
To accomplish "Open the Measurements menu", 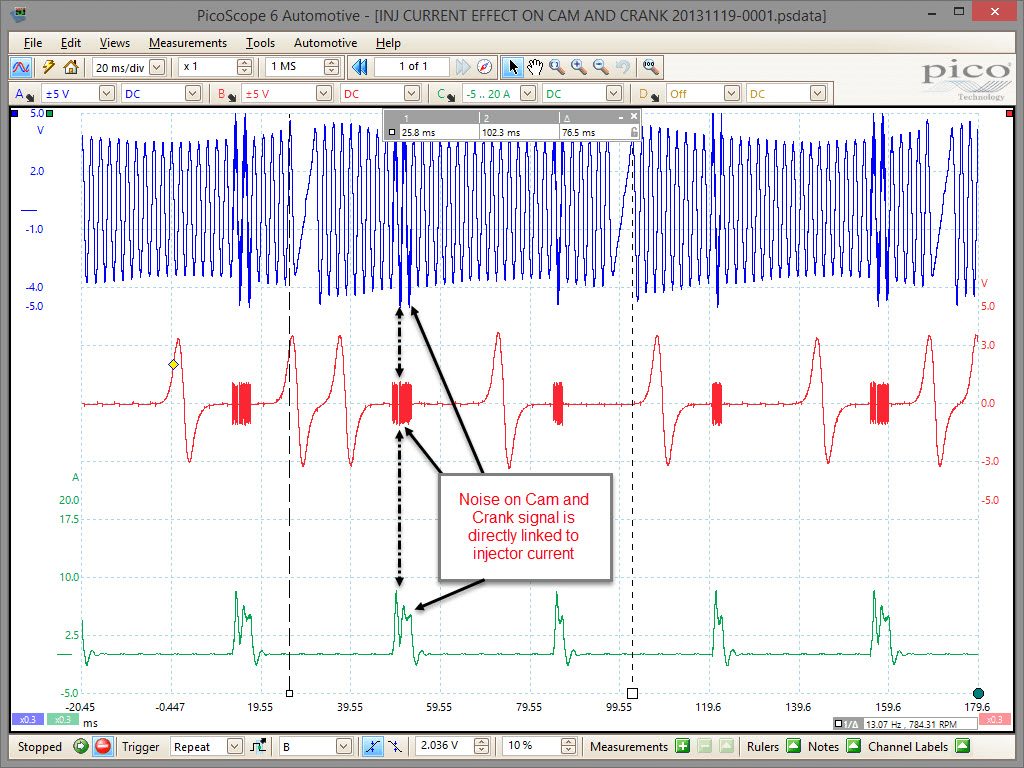I will [187, 42].
